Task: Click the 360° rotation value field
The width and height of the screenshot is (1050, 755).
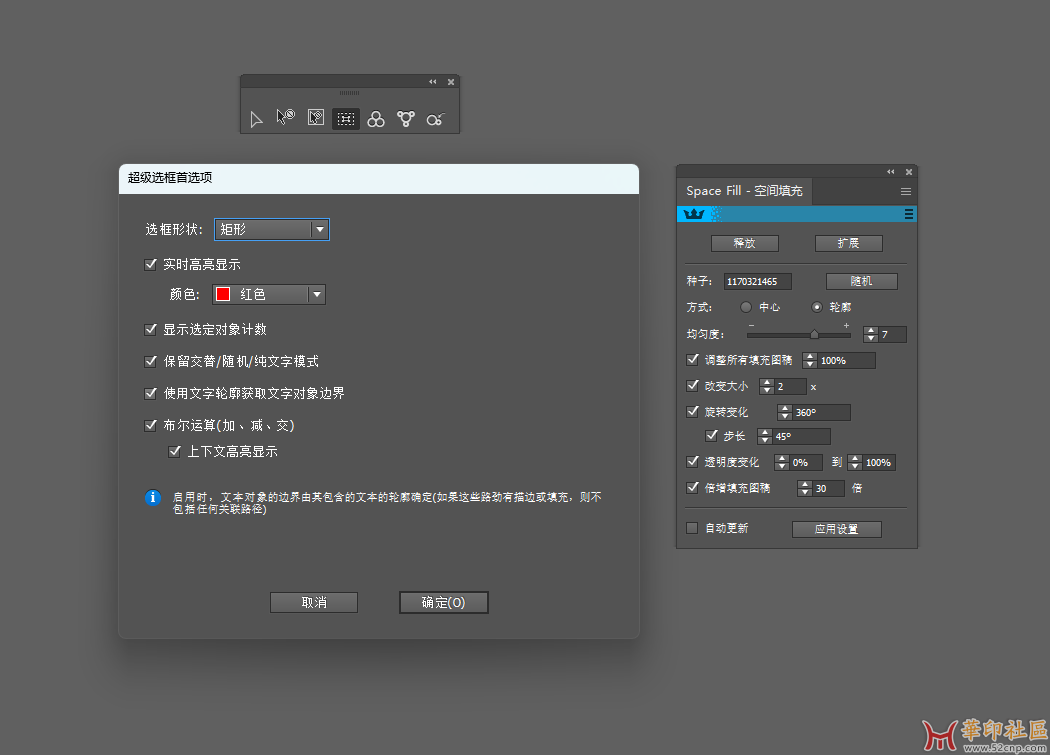Action: [821, 412]
